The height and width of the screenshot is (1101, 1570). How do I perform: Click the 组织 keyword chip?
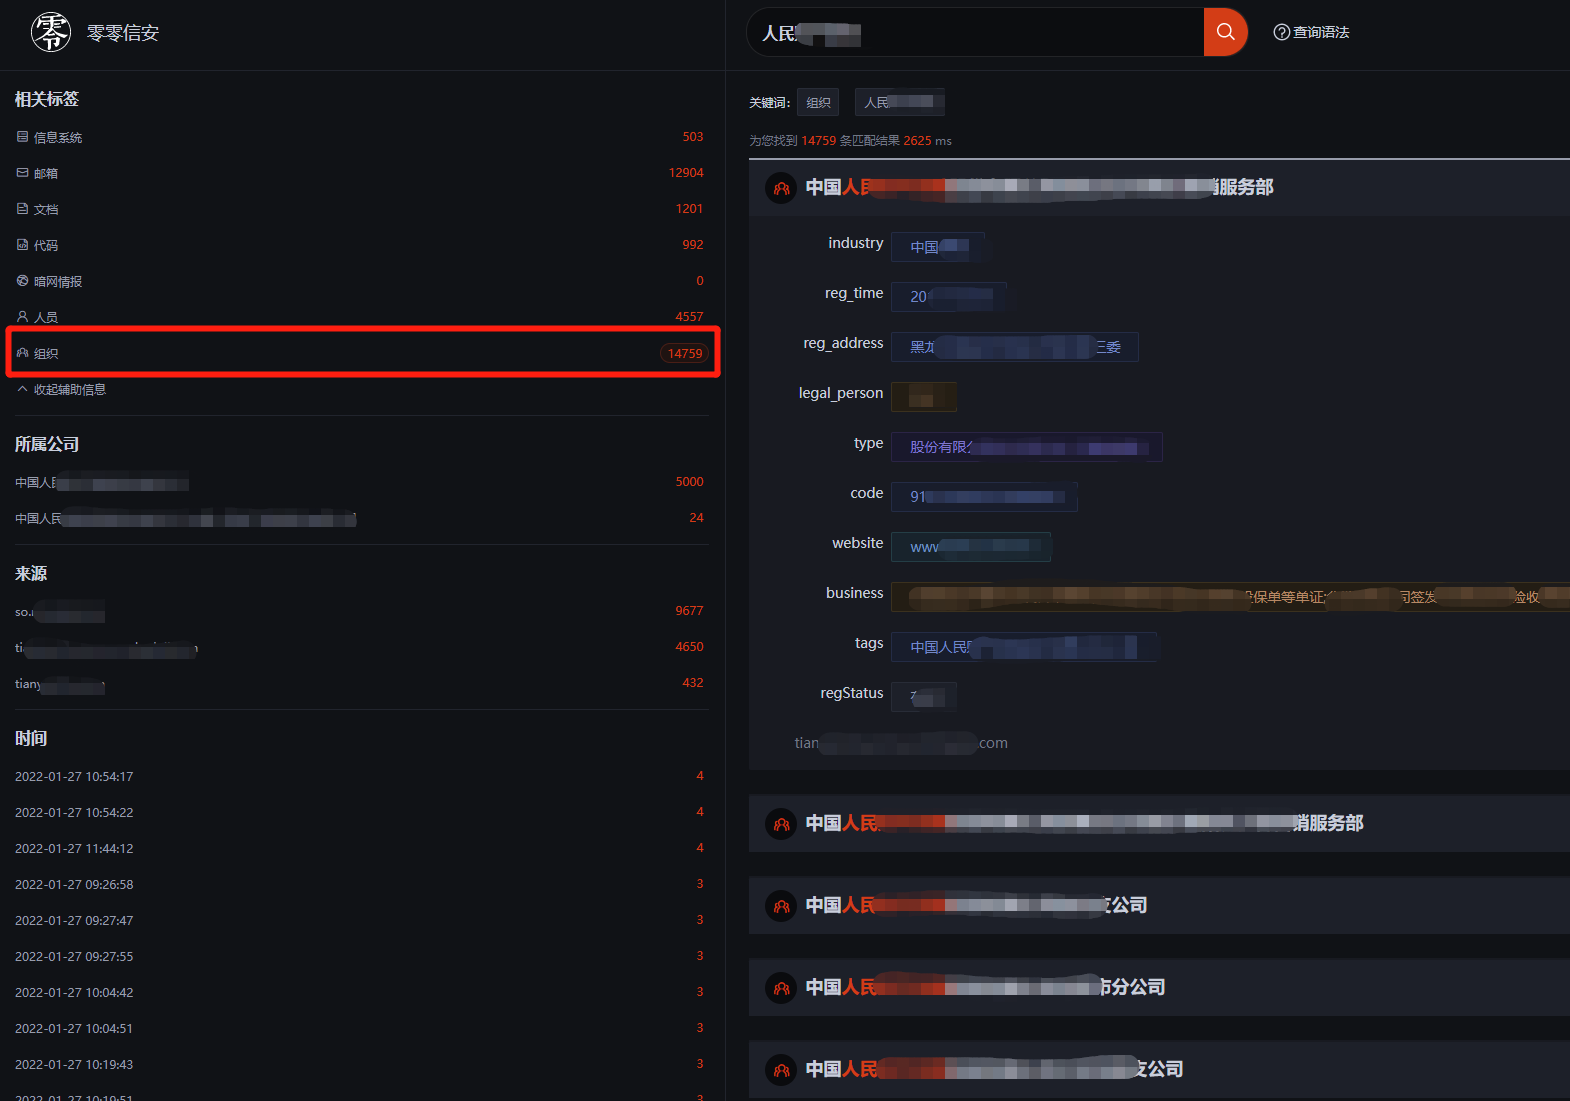click(818, 102)
